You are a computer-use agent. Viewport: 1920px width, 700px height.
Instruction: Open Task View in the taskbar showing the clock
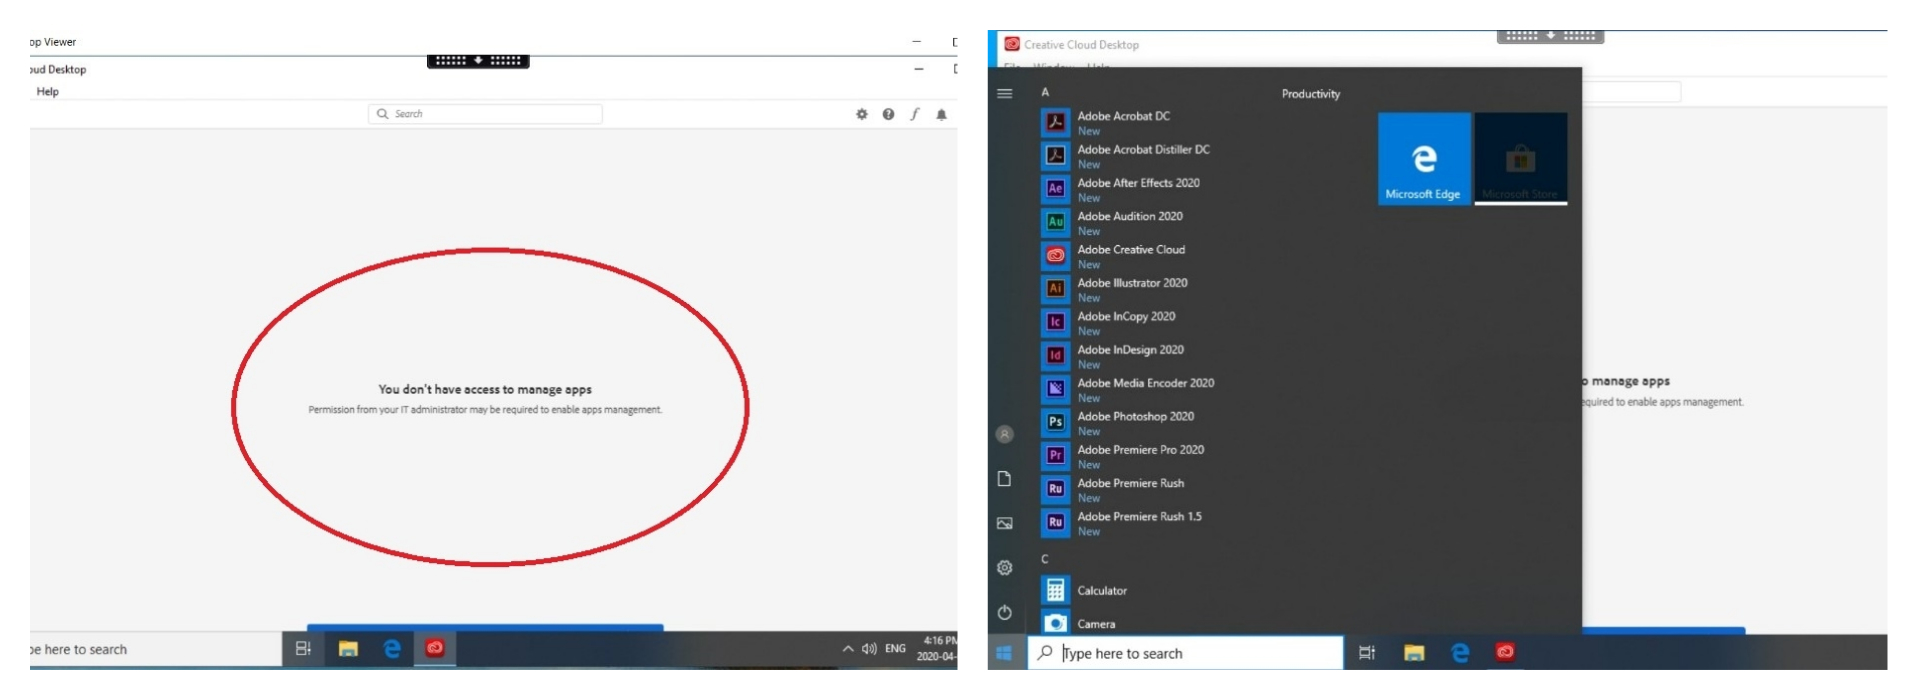(x=303, y=649)
